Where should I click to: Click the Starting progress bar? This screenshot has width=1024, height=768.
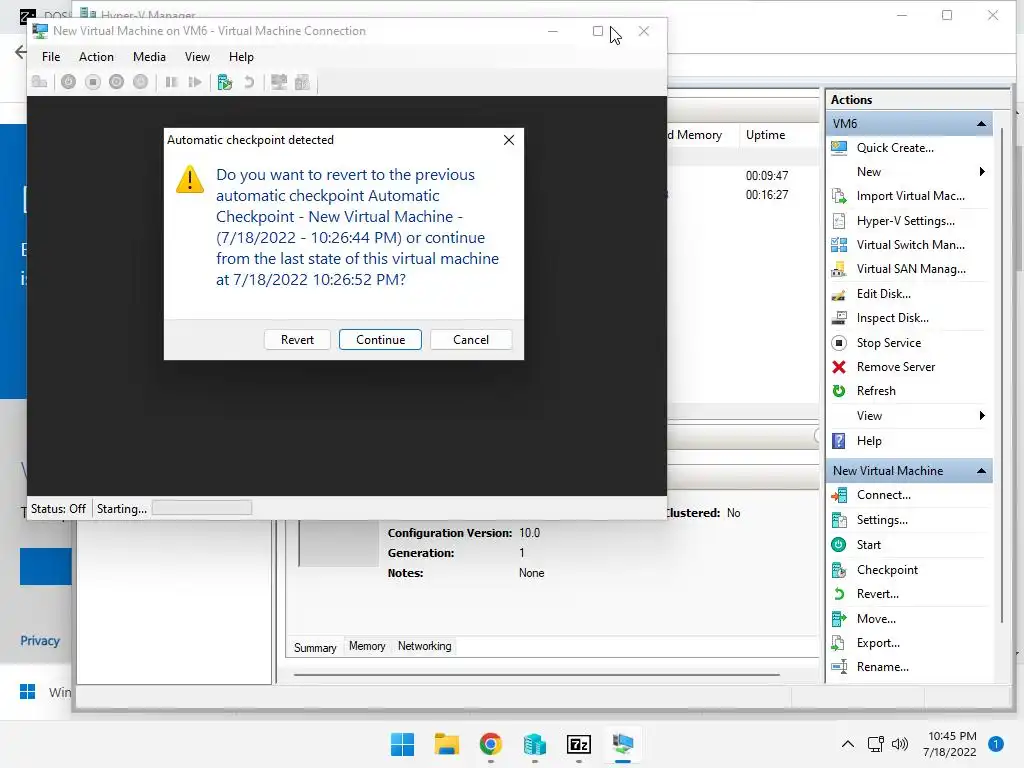click(202, 508)
